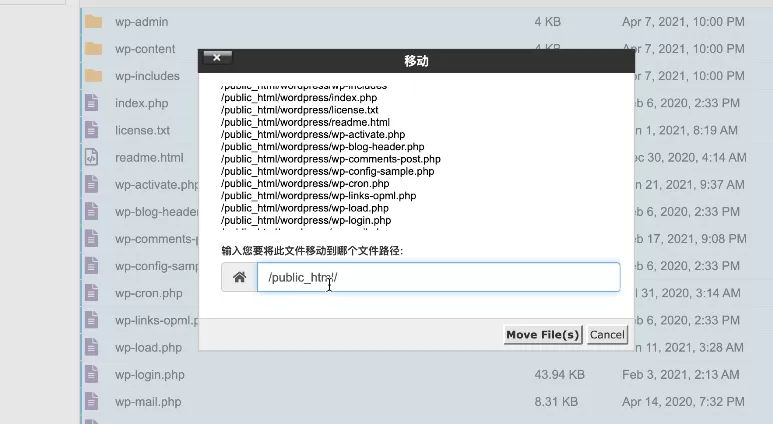Click /public_html/wordpress/wp-login.php in the dialog list
773x424 pixels.
pyautogui.click(x=306, y=220)
